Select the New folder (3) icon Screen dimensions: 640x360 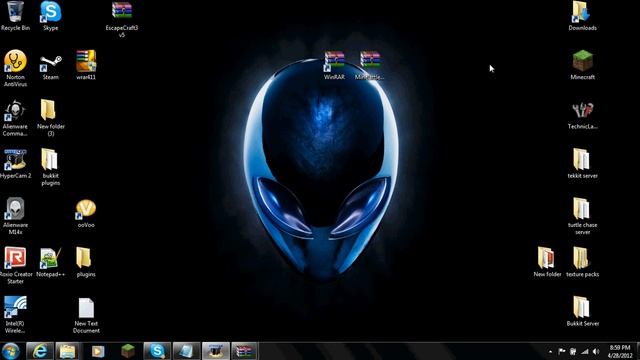[51, 118]
